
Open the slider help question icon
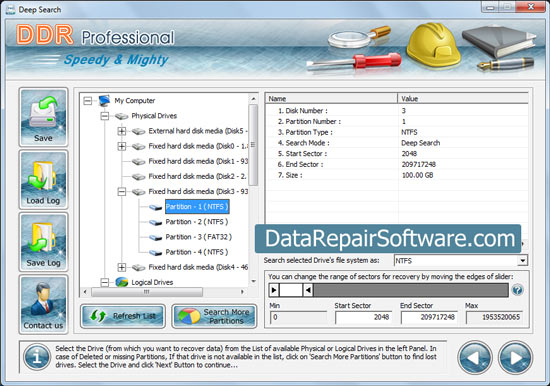[517, 290]
